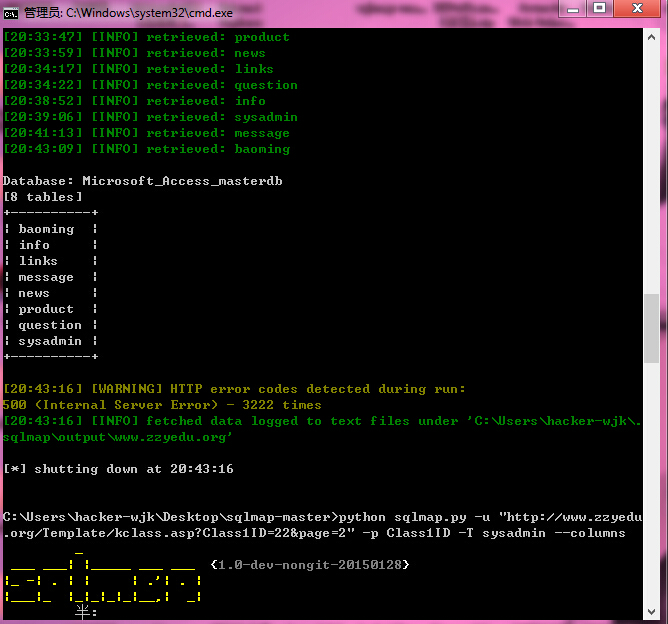Click the scrollbar down arrow
The image size is (668, 624).
[651, 612]
